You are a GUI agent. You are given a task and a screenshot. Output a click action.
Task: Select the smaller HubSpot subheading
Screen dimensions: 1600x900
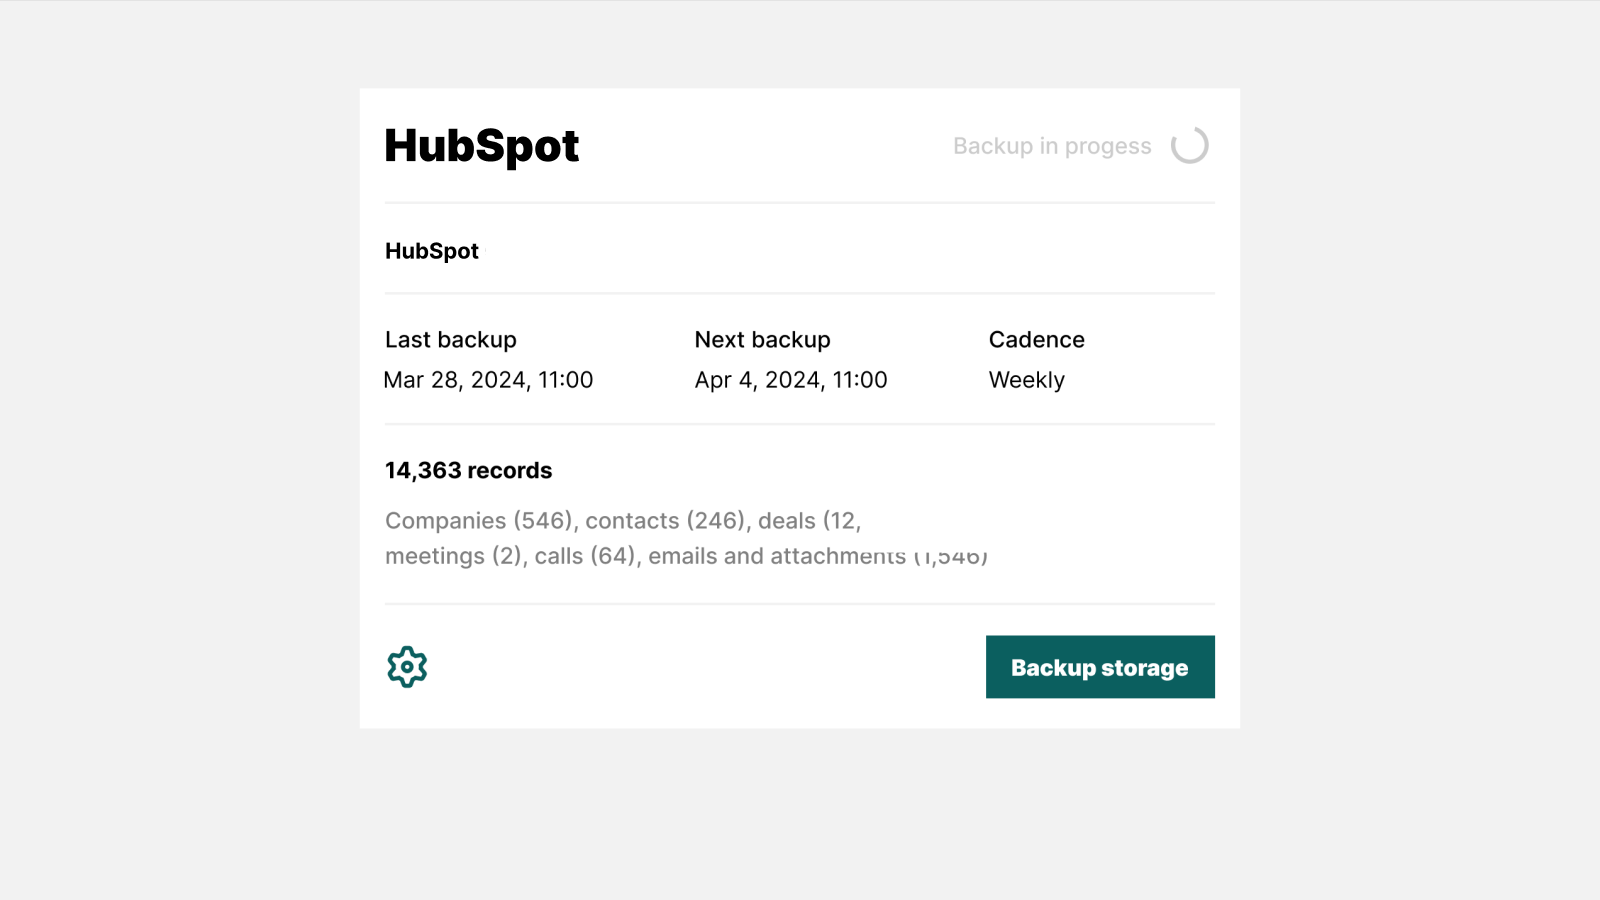point(432,251)
